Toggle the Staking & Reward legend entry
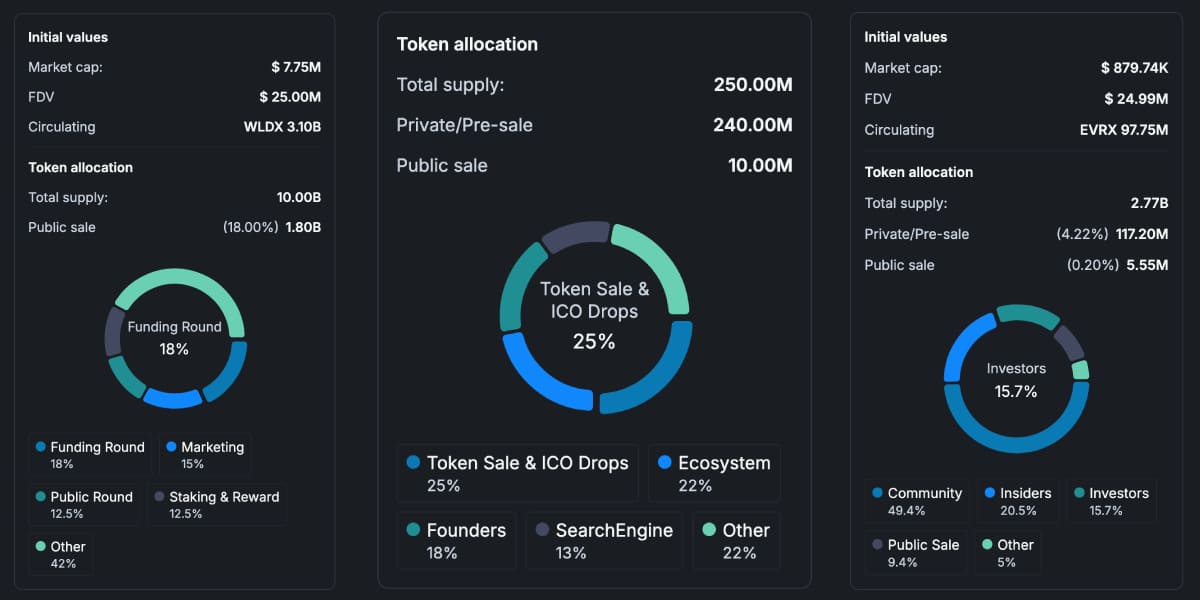This screenshot has height=600, width=1200. 217,505
